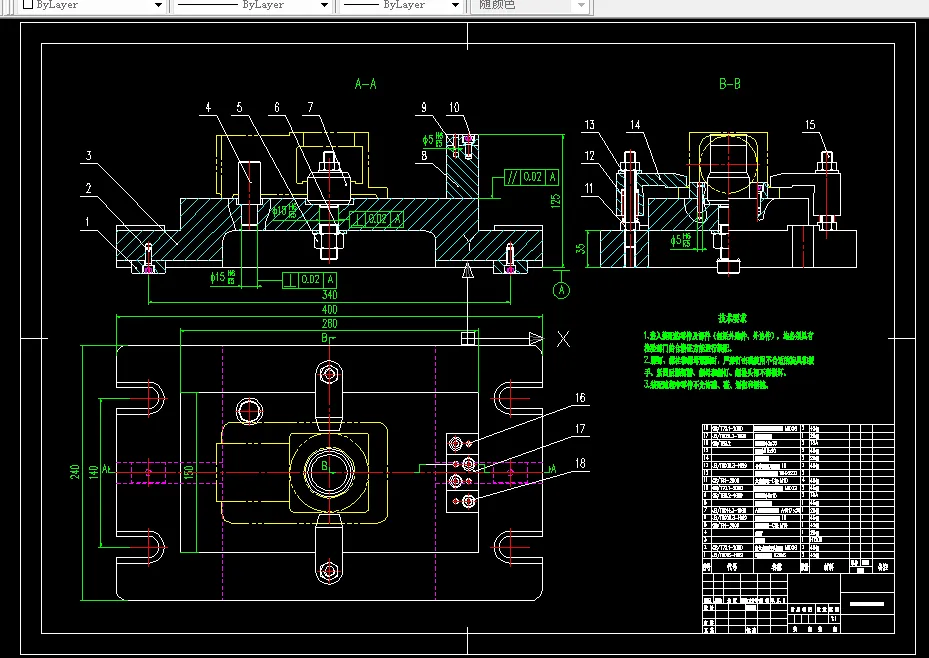
Task: Select the 35 dimension in B-B view
Action: coord(581,249)
